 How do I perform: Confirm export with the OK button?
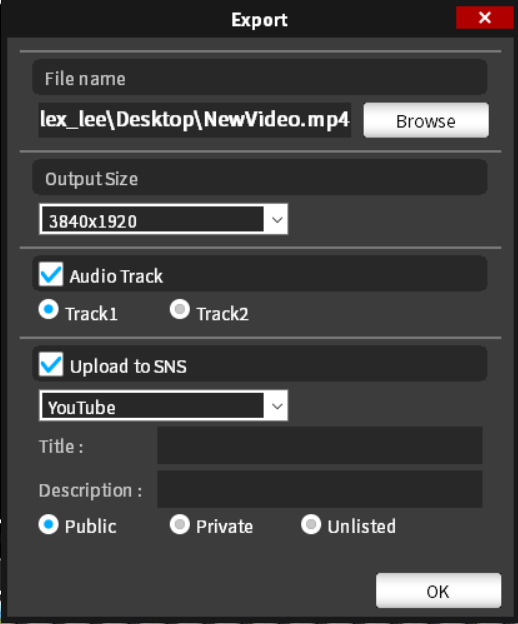pos(438,591)
